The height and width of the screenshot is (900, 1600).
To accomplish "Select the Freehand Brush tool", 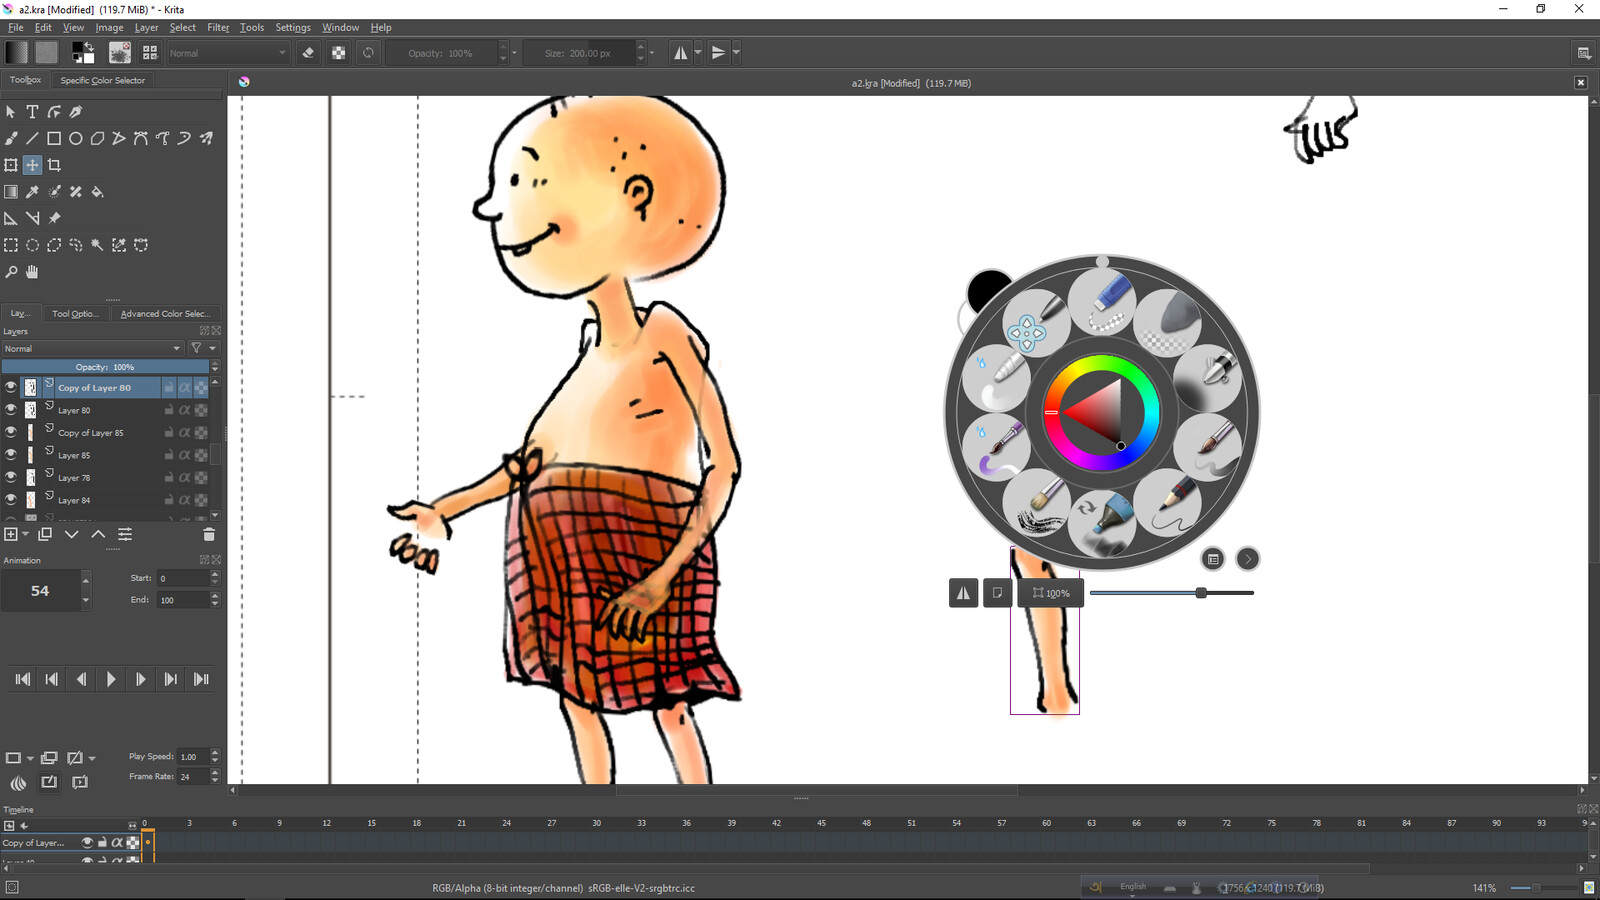I will [x=11, y=139].
